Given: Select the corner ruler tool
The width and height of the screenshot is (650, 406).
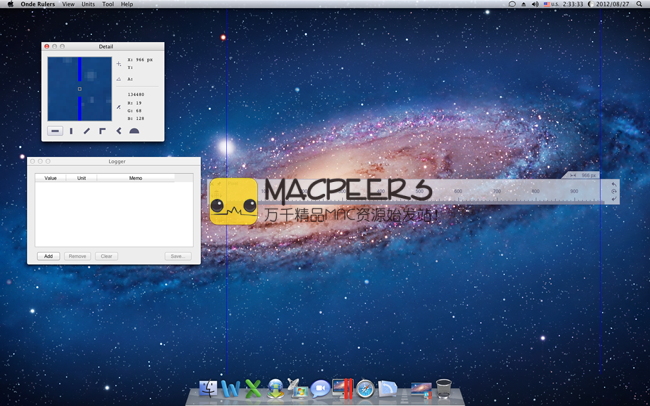Looking at the screenshot, I should click(102, 131).
